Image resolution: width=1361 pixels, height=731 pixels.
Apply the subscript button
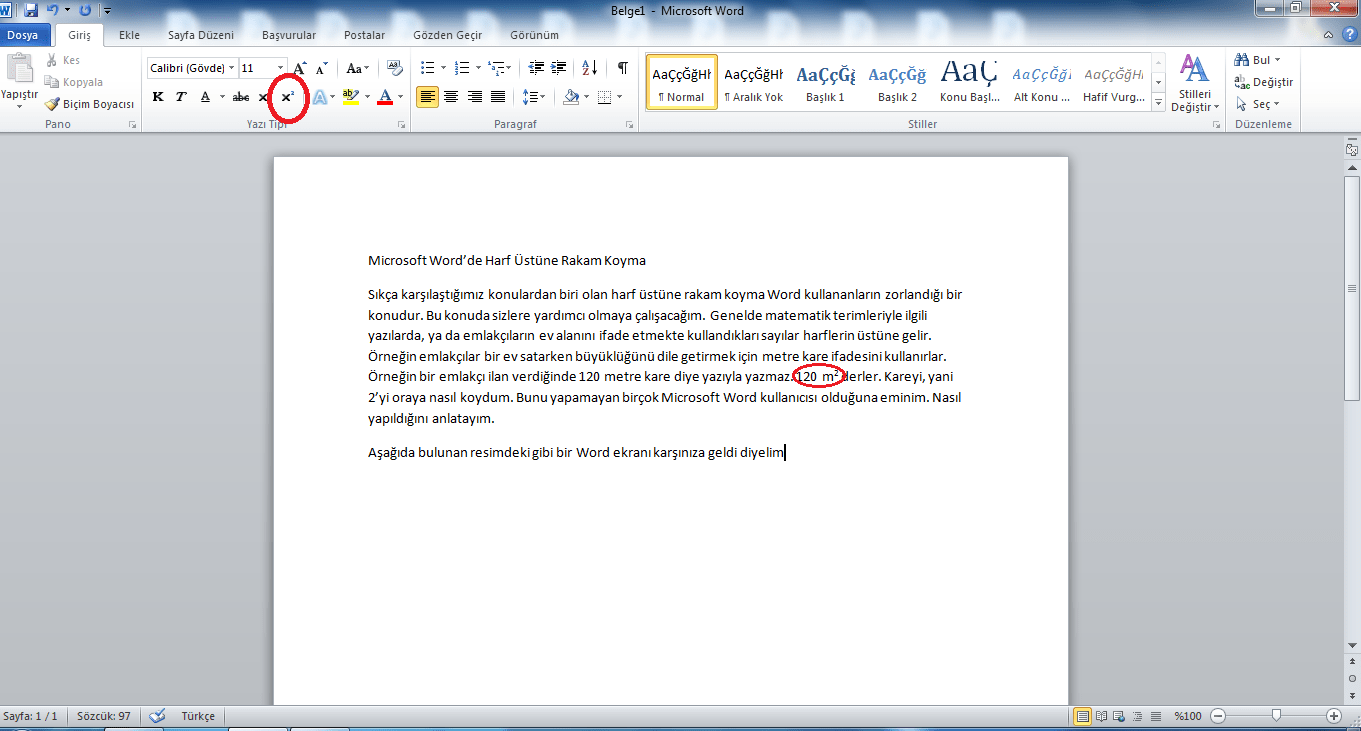click(264, 97)
